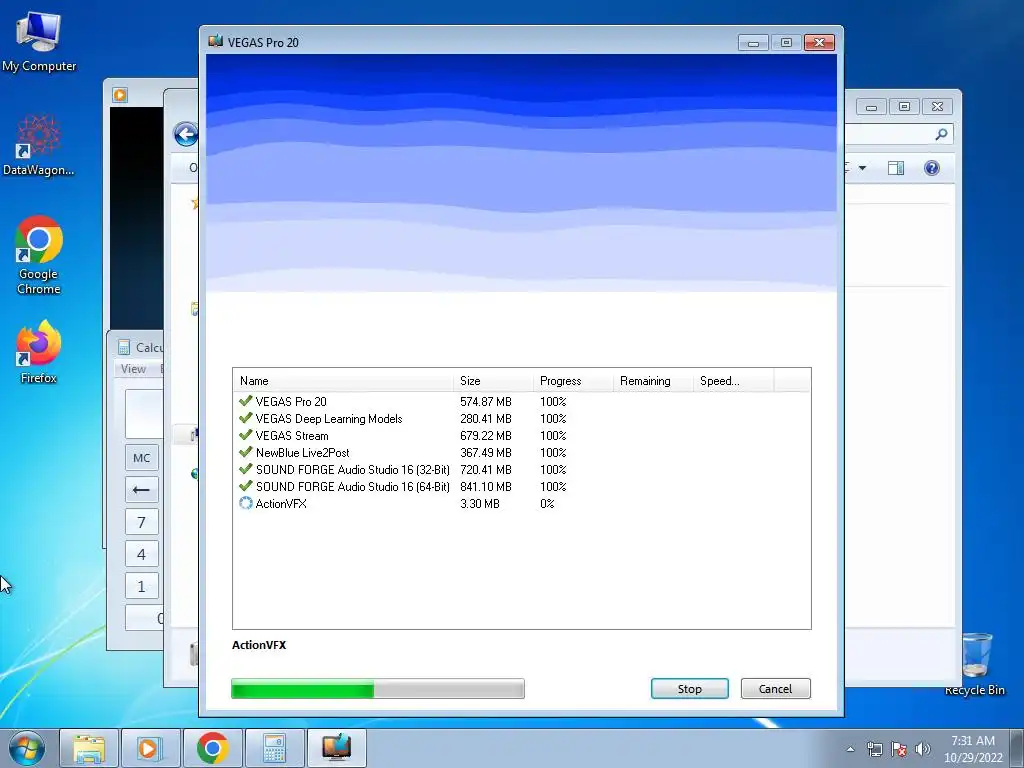Click 574.87 MB size value
Image resolution: width=1024 pixels, height=768 pixels.
click(486, 402)
